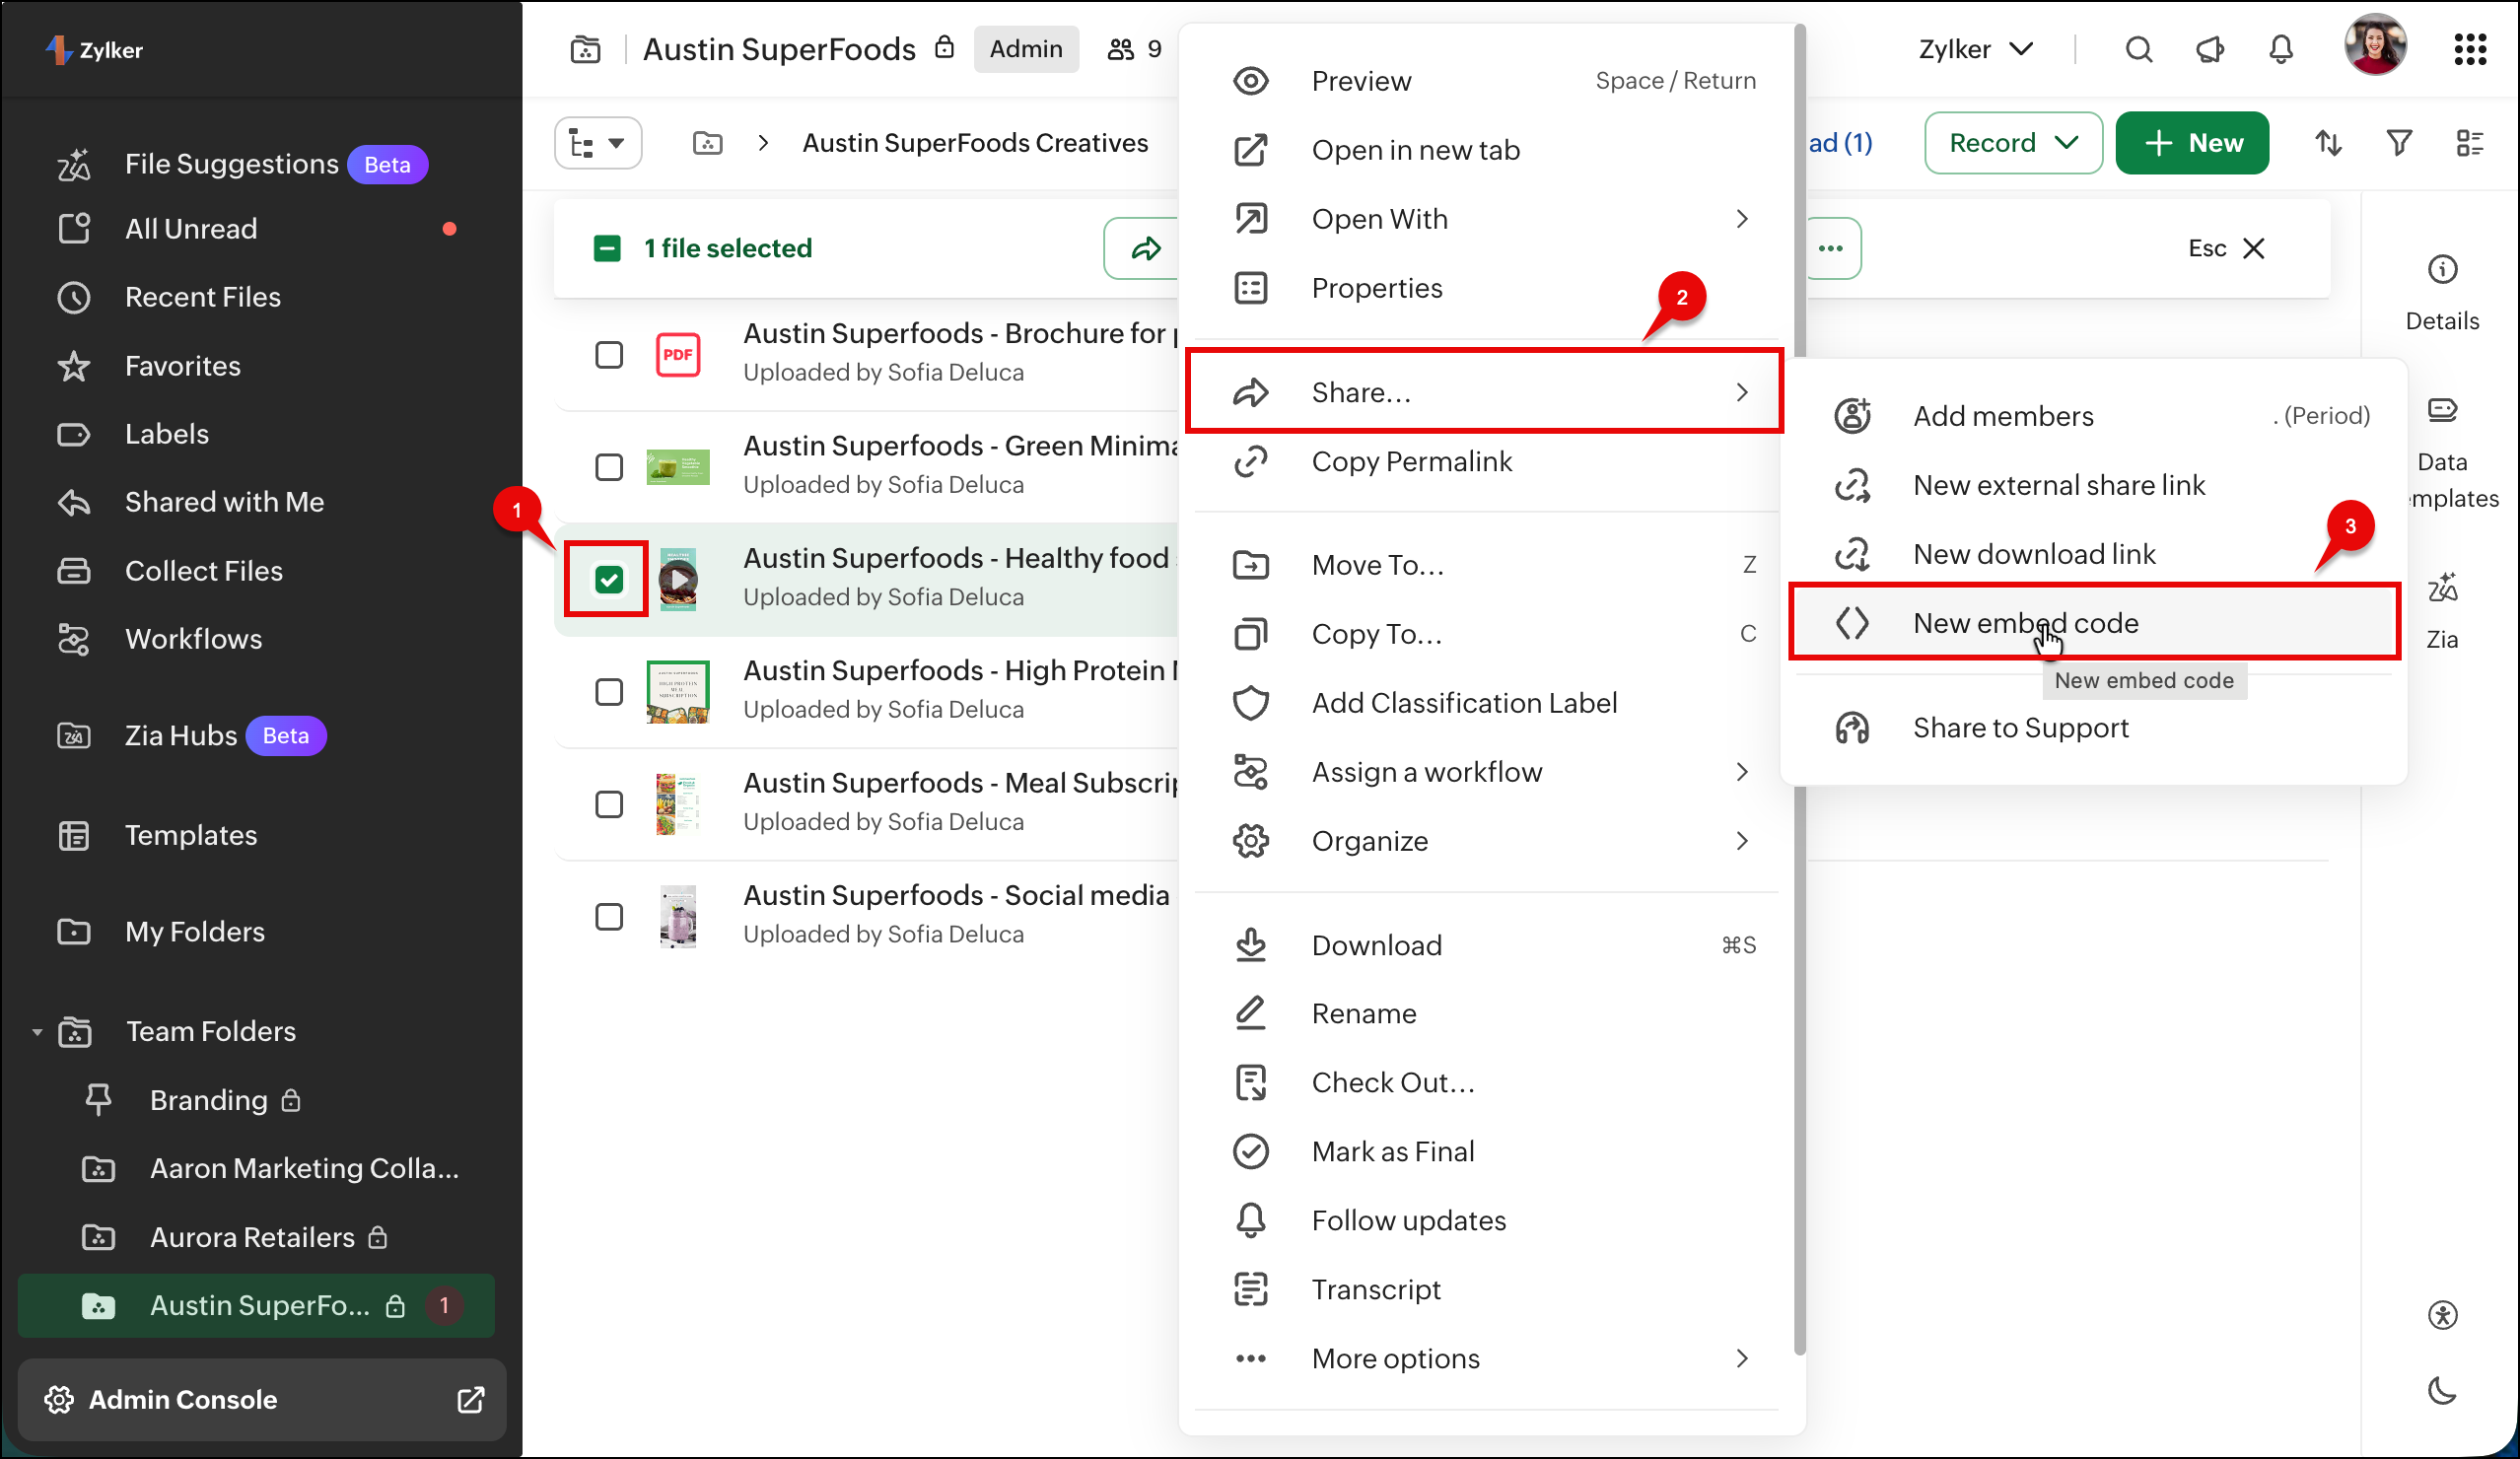
Task: Open Recent Files
Action: [x=202, y=297]
